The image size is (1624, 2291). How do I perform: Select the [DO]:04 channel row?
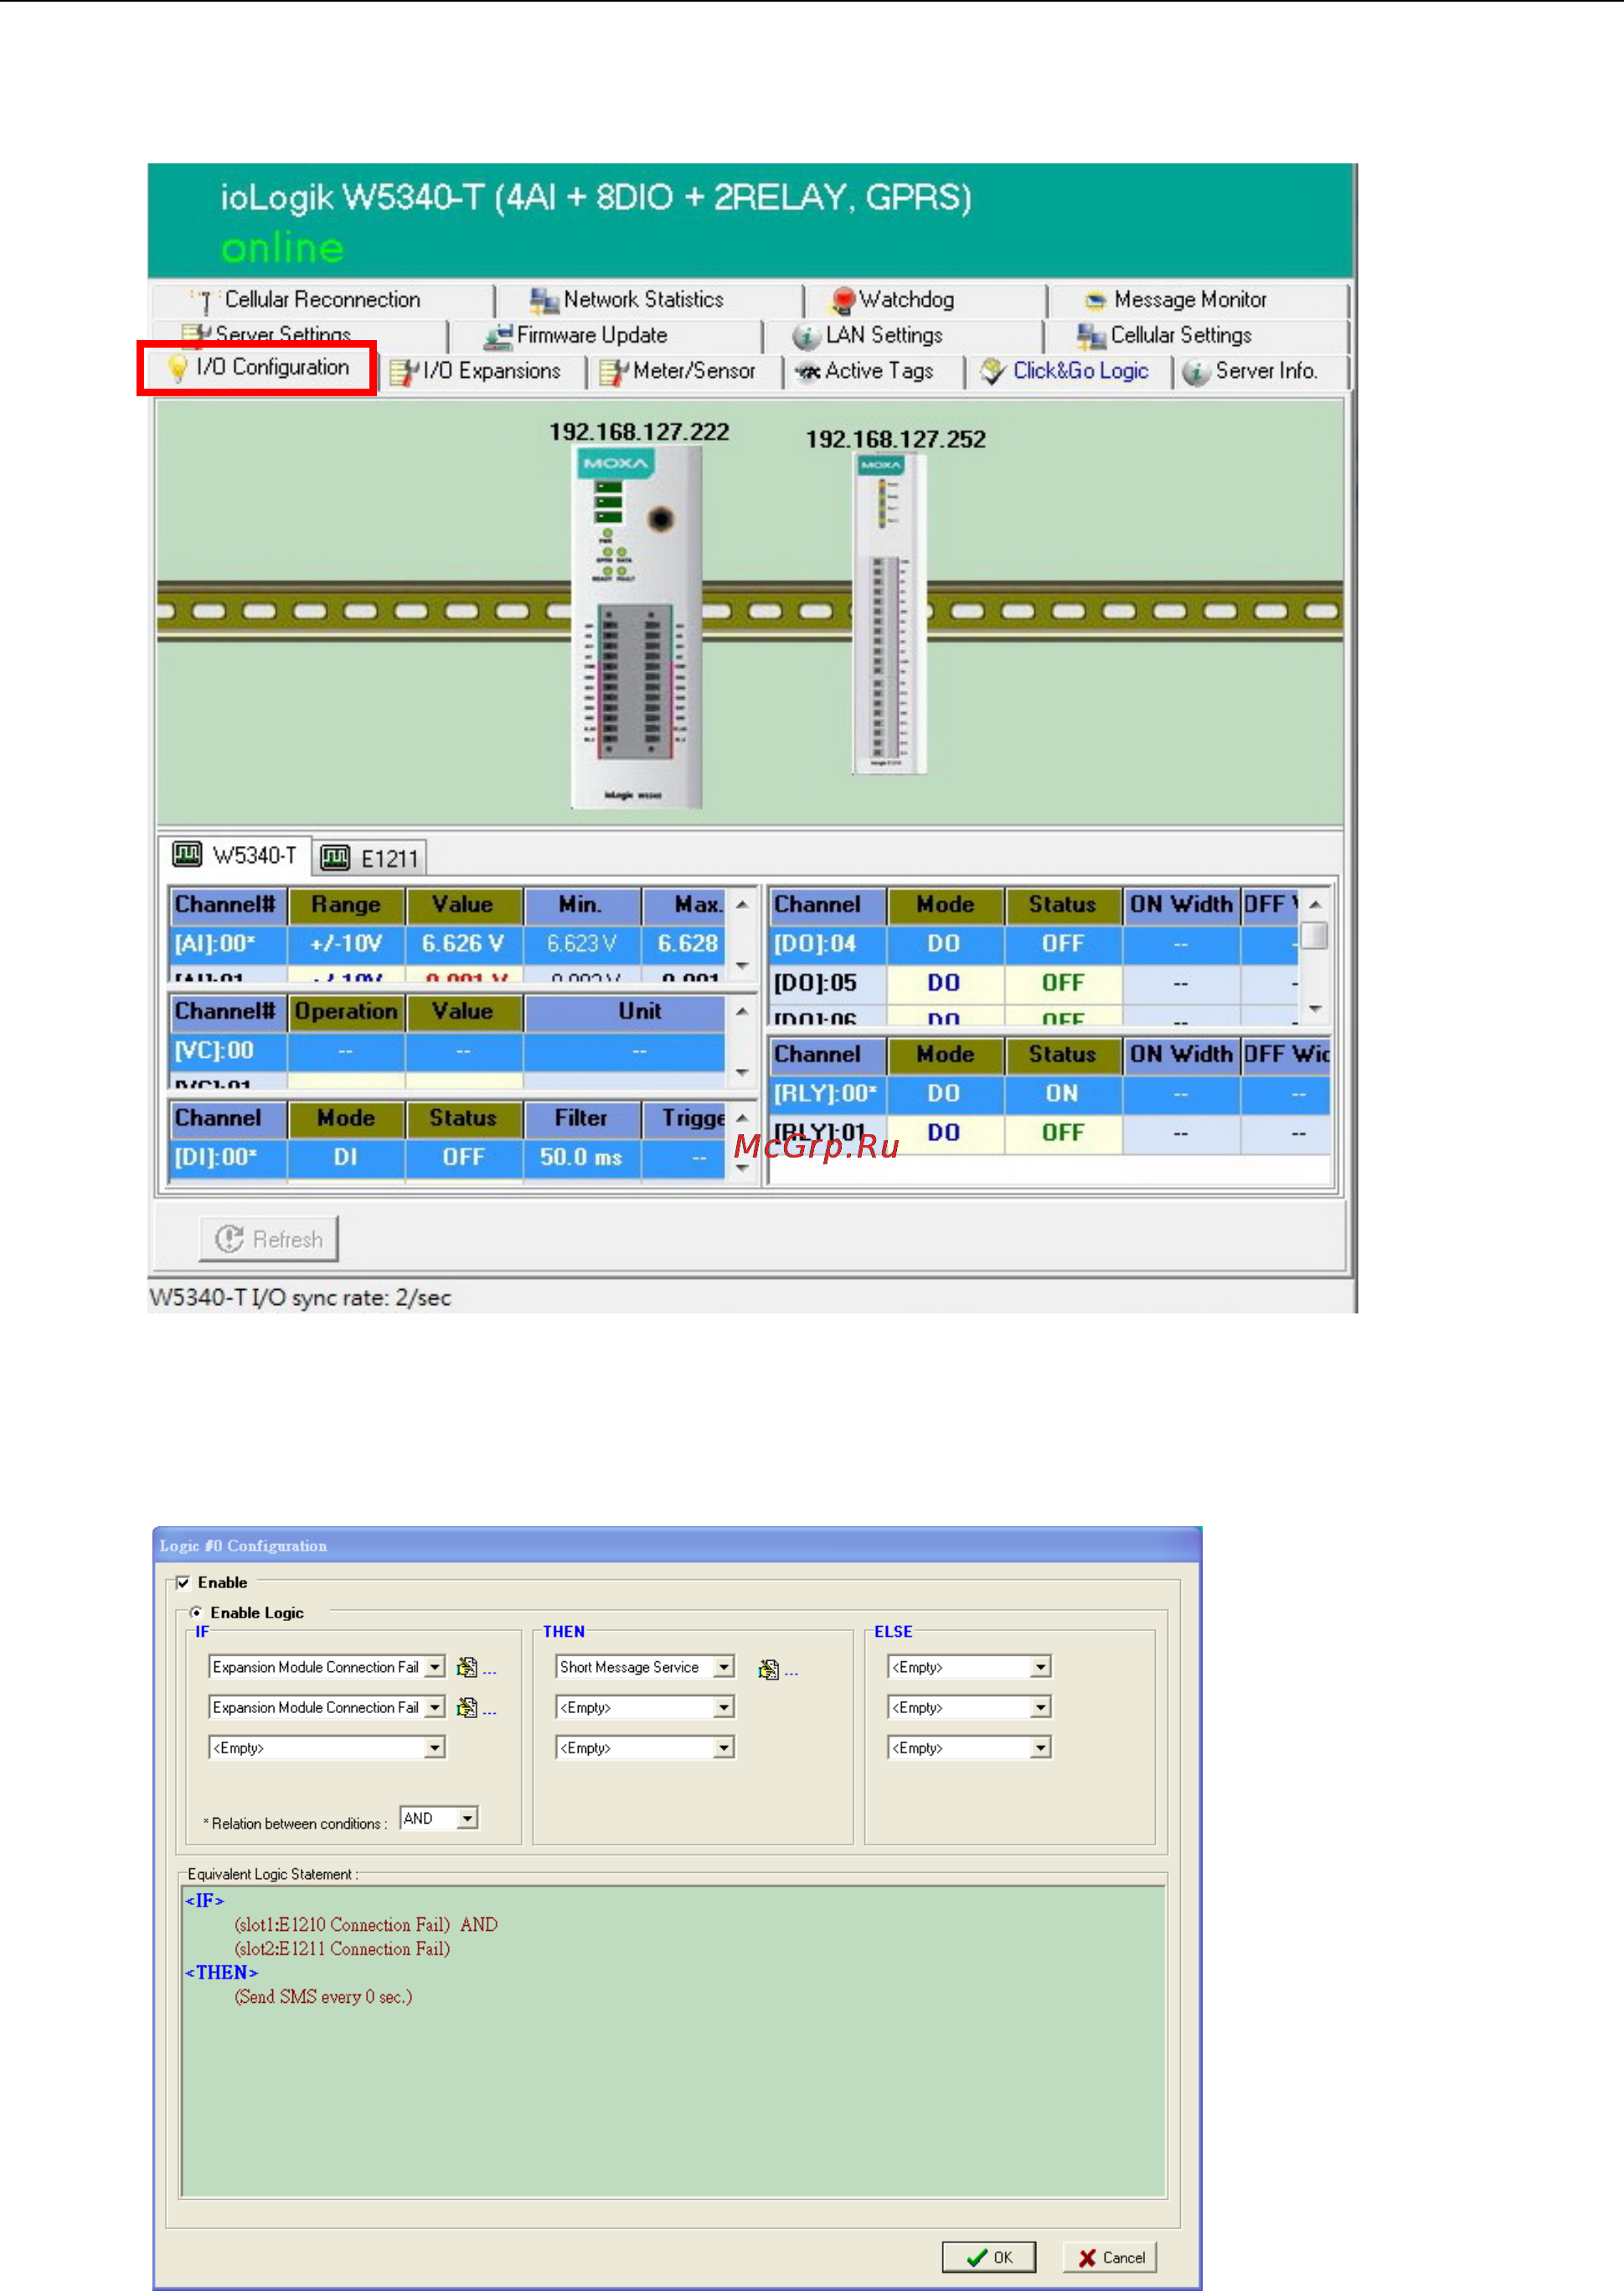[1035, 944]
